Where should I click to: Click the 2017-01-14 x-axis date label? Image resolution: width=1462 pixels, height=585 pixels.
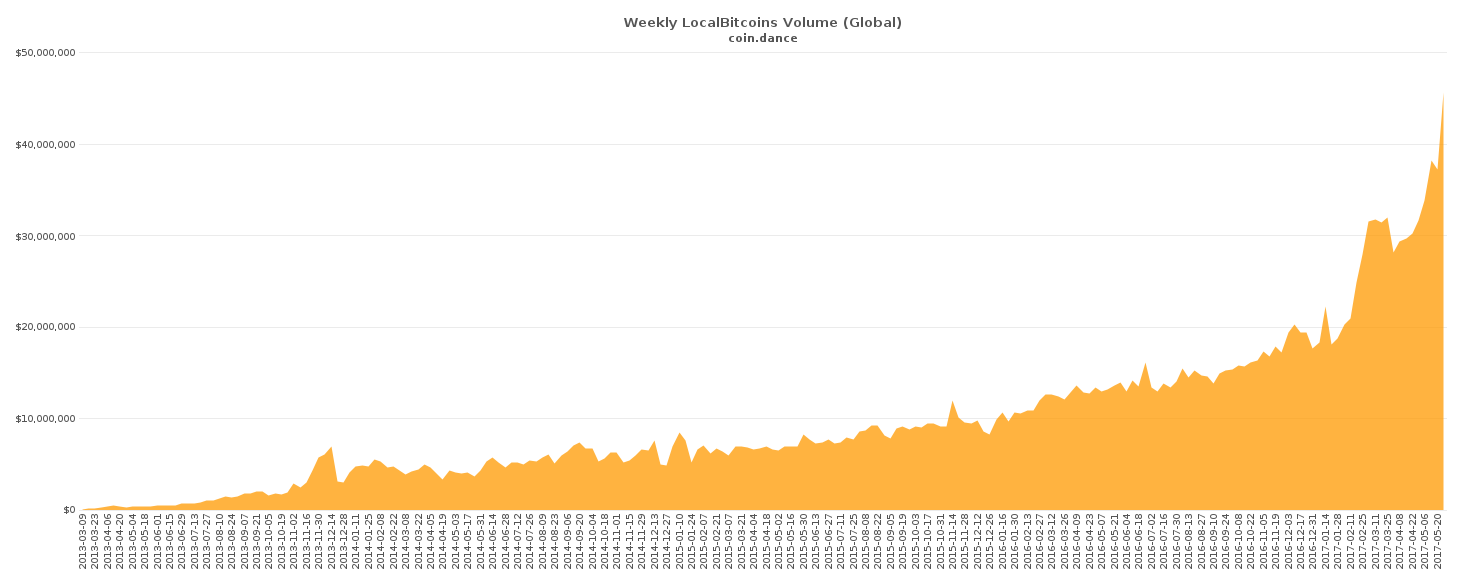(1326, 542)
